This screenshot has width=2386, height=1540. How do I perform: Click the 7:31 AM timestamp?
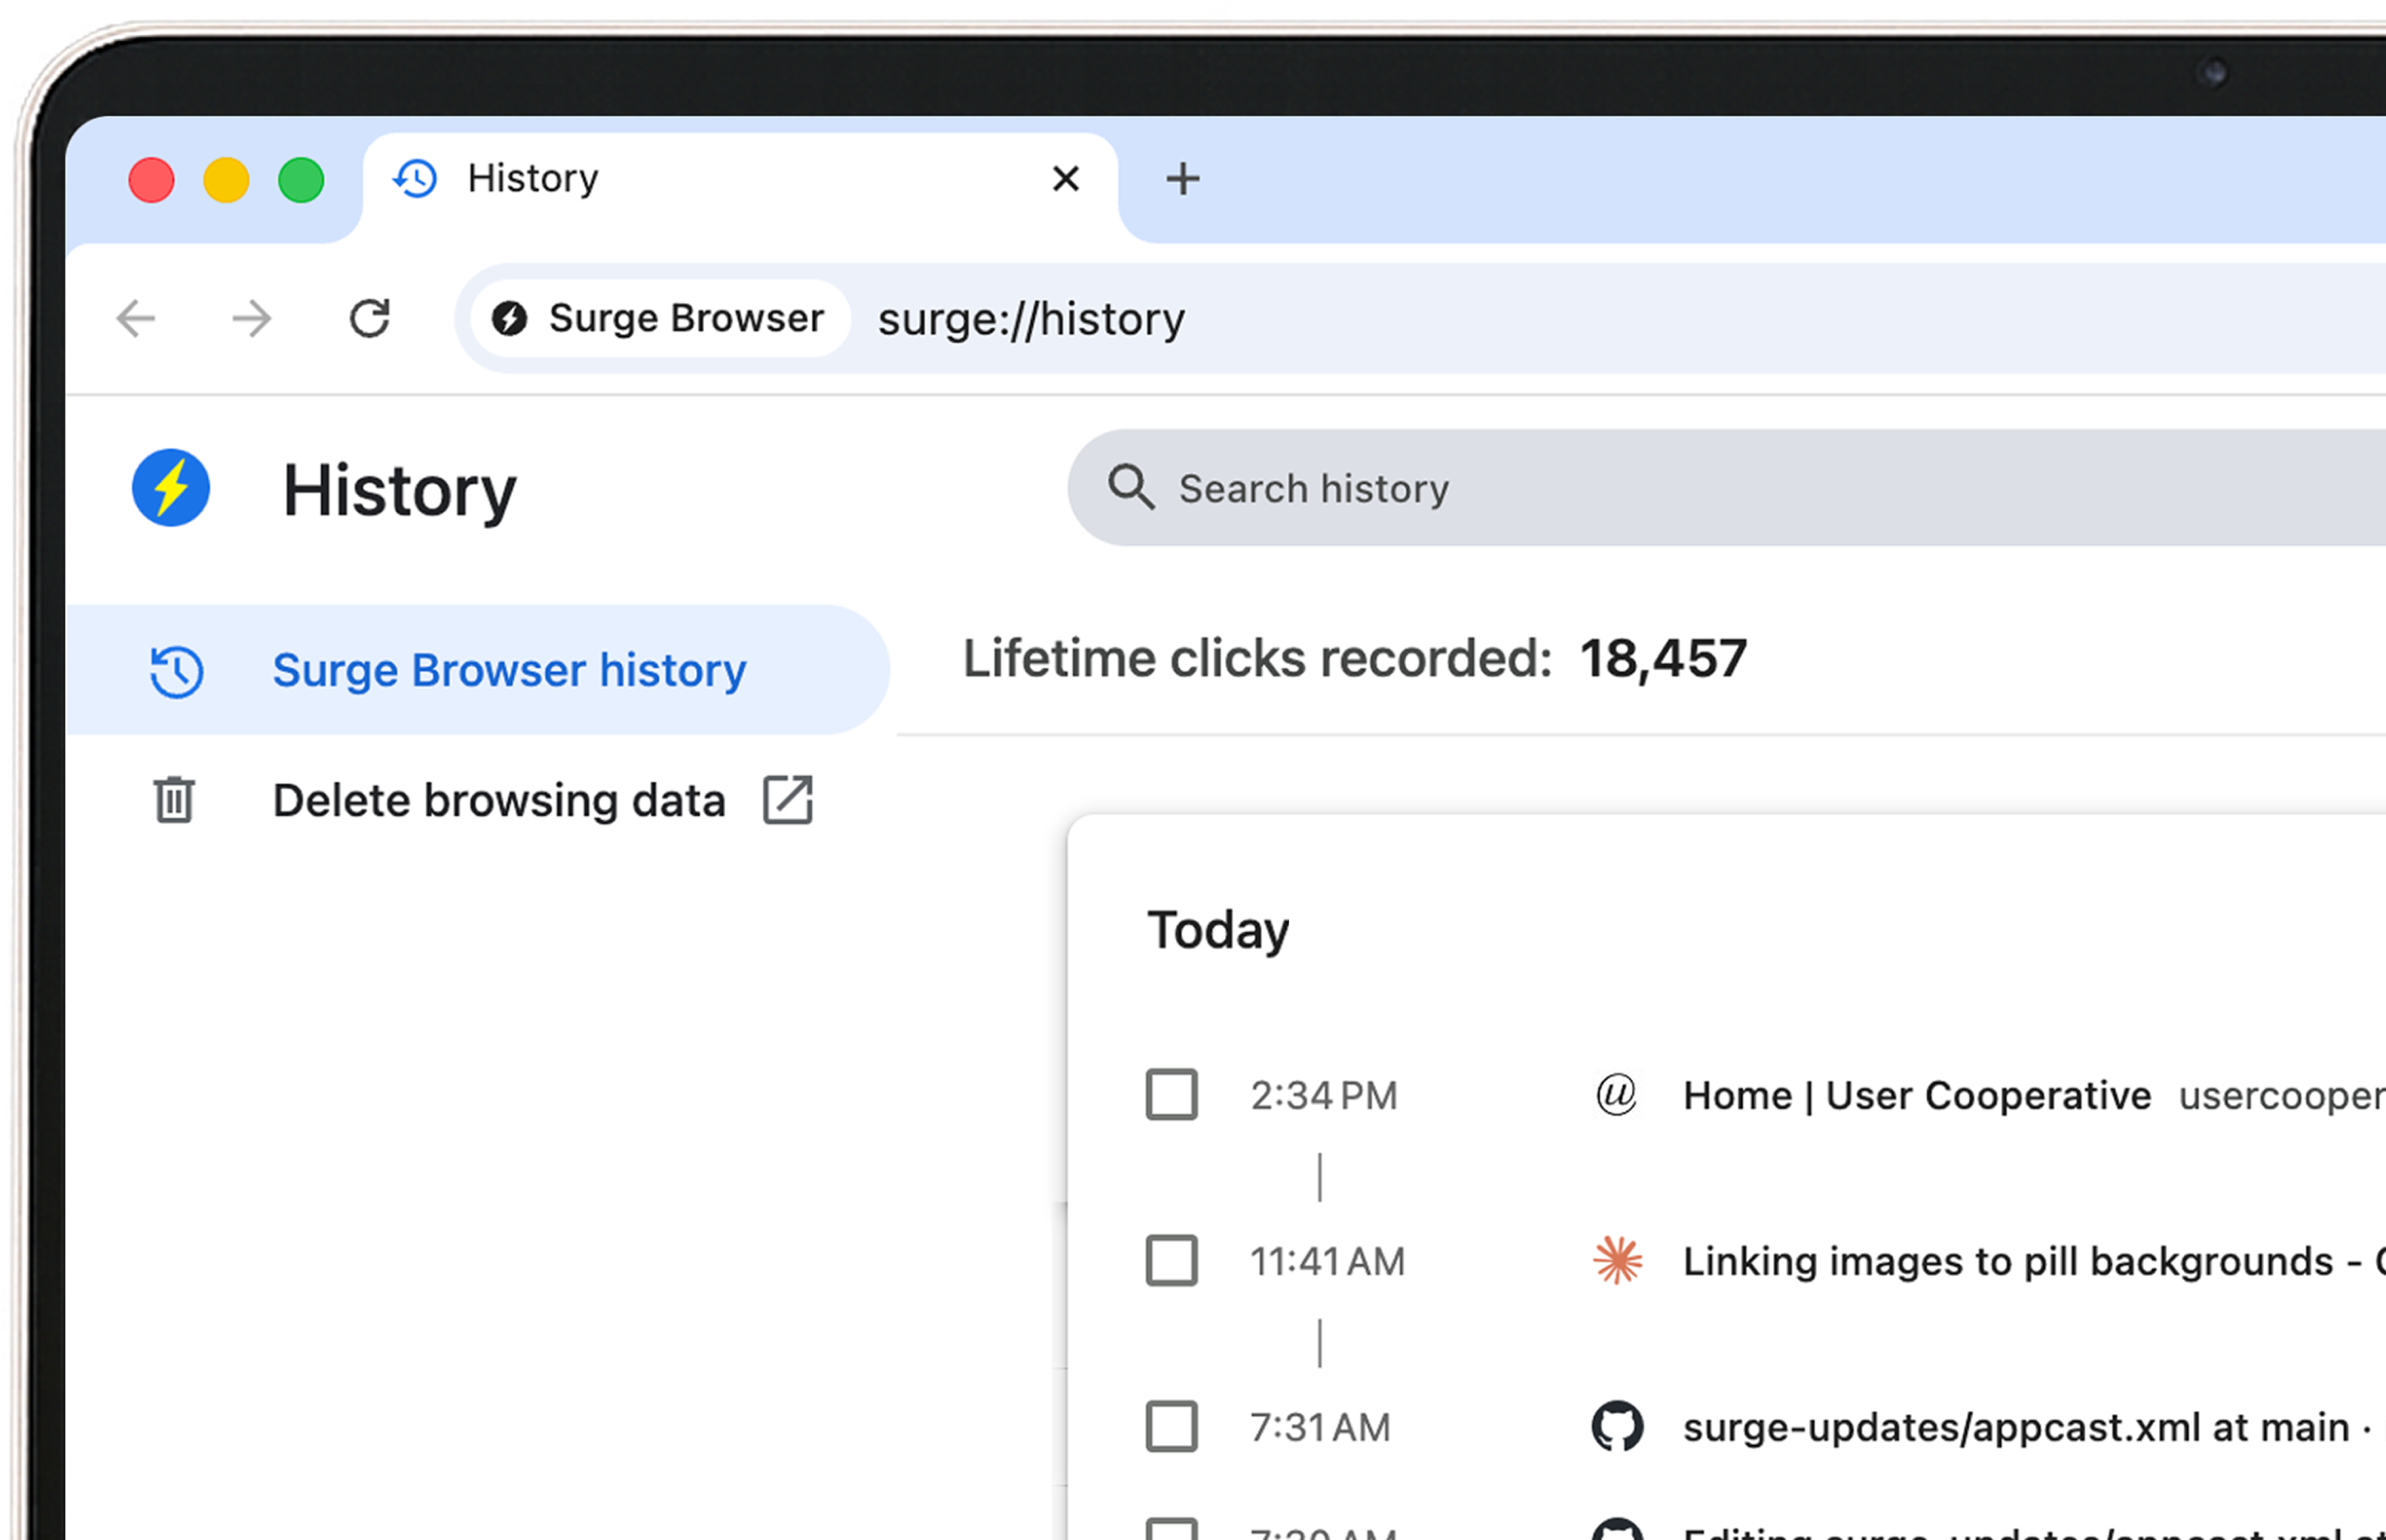[1320, 1428]
